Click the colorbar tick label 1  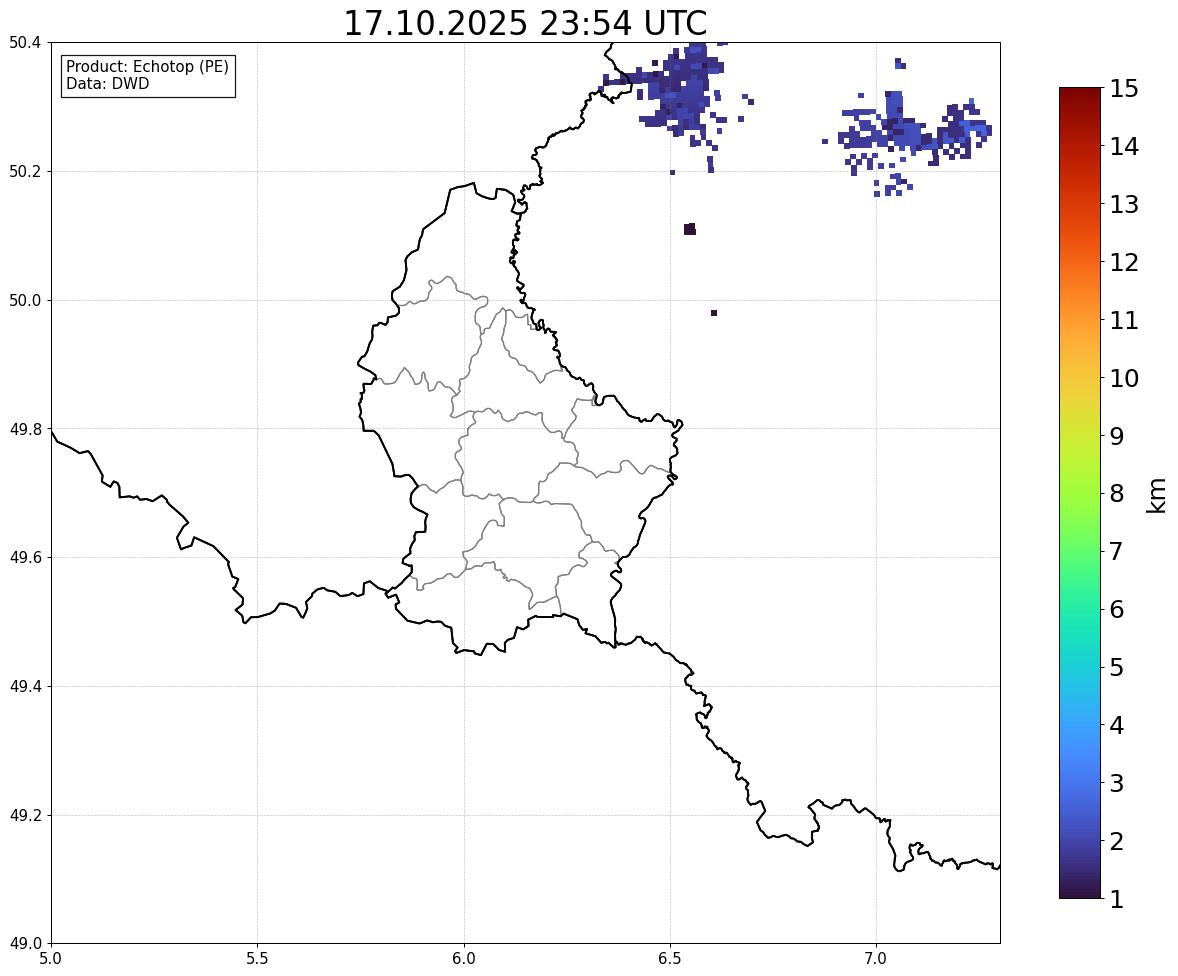[1117, 899]
